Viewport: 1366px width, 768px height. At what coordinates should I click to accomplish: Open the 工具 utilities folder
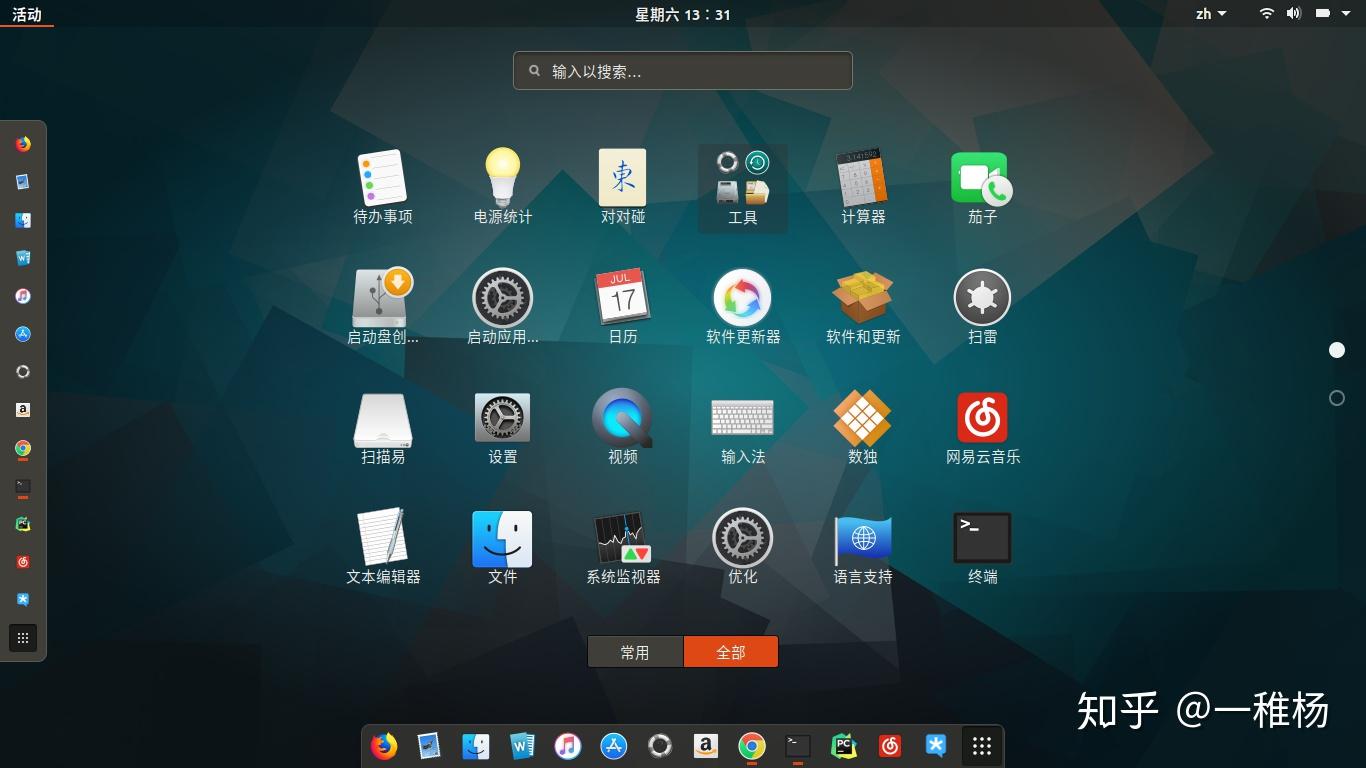pyautogui.click(x=743, y=188)
